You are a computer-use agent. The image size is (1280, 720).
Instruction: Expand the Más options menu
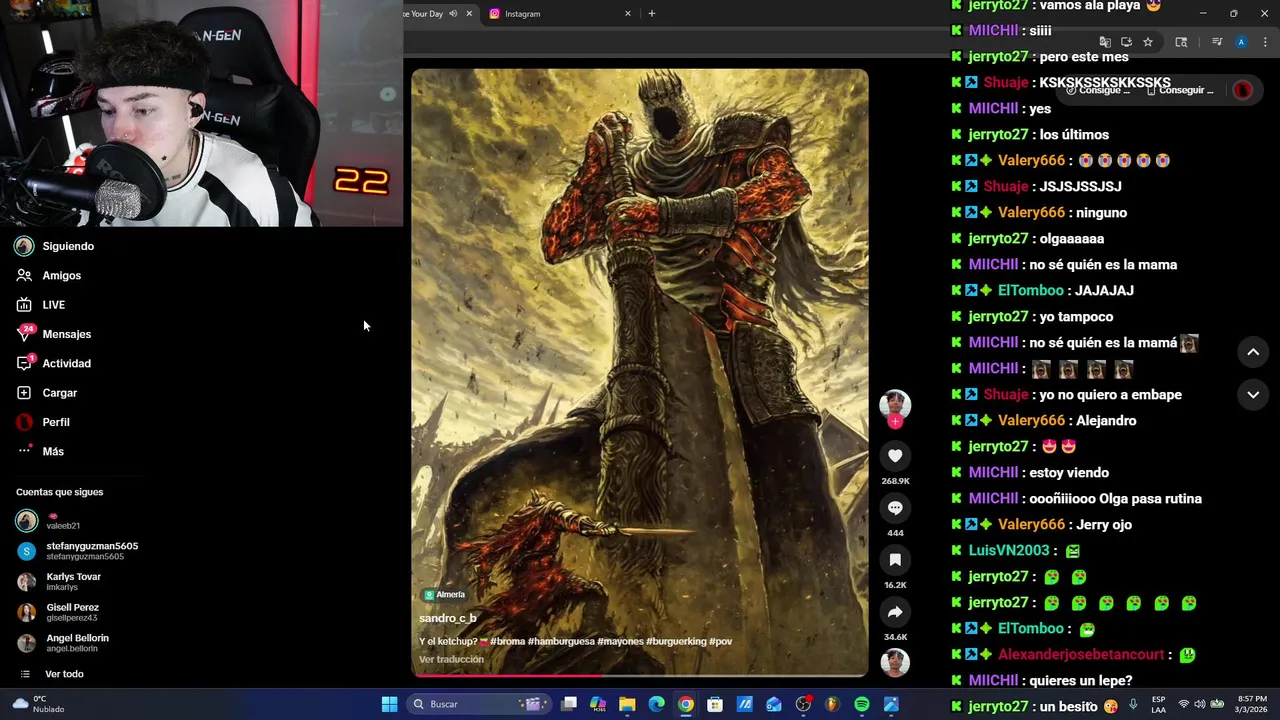tap(41, 451)
